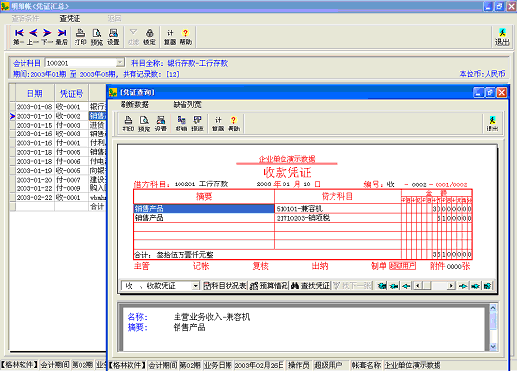Viewport: 517px width, 371px height.
Task: Click status bar date 2003年02月26日
Action: click(259, 365)
